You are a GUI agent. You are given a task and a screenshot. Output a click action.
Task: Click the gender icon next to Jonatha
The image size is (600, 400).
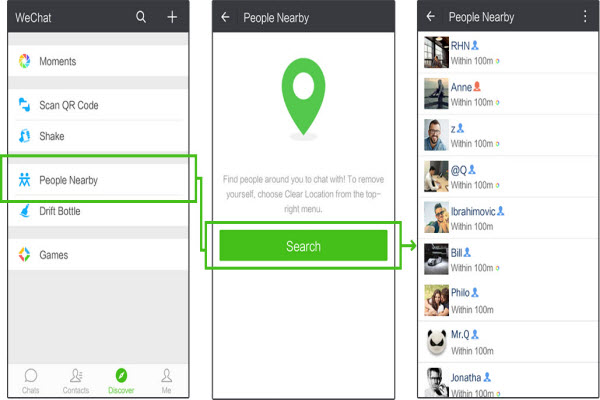pyautogui.click(x=487, y=377)
